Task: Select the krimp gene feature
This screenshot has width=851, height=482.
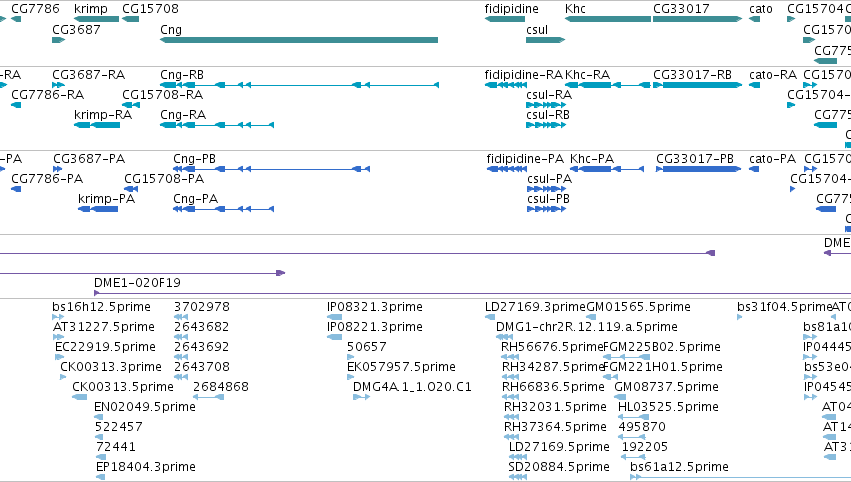Action: [x=96, y=19]
